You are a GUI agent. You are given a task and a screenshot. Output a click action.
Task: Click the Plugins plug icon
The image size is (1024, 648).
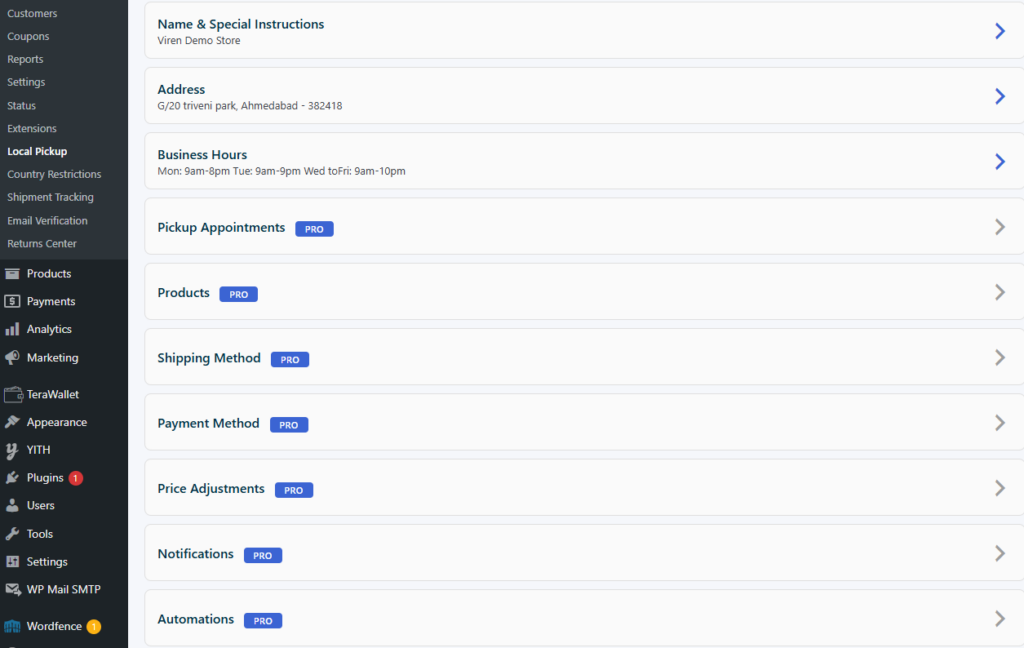coord(12,478)
